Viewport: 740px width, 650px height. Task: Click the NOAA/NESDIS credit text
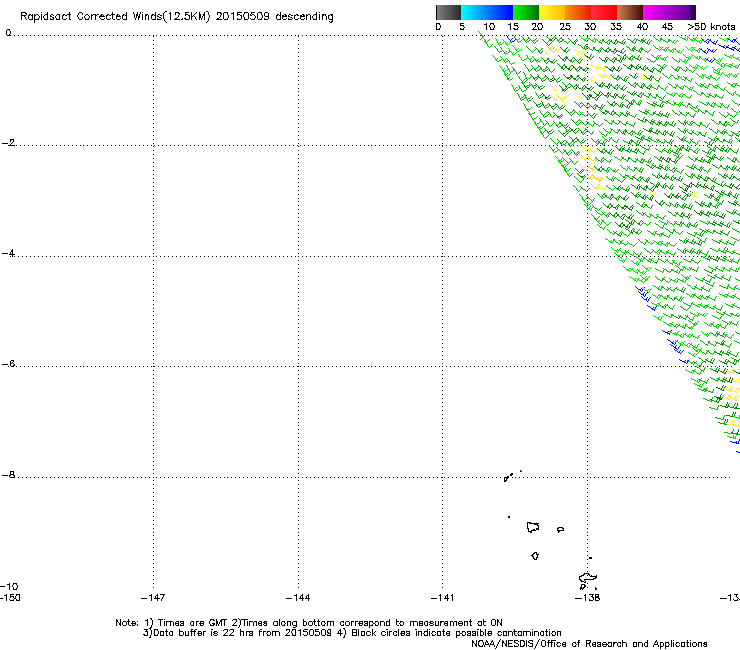[x=589, y=644]
